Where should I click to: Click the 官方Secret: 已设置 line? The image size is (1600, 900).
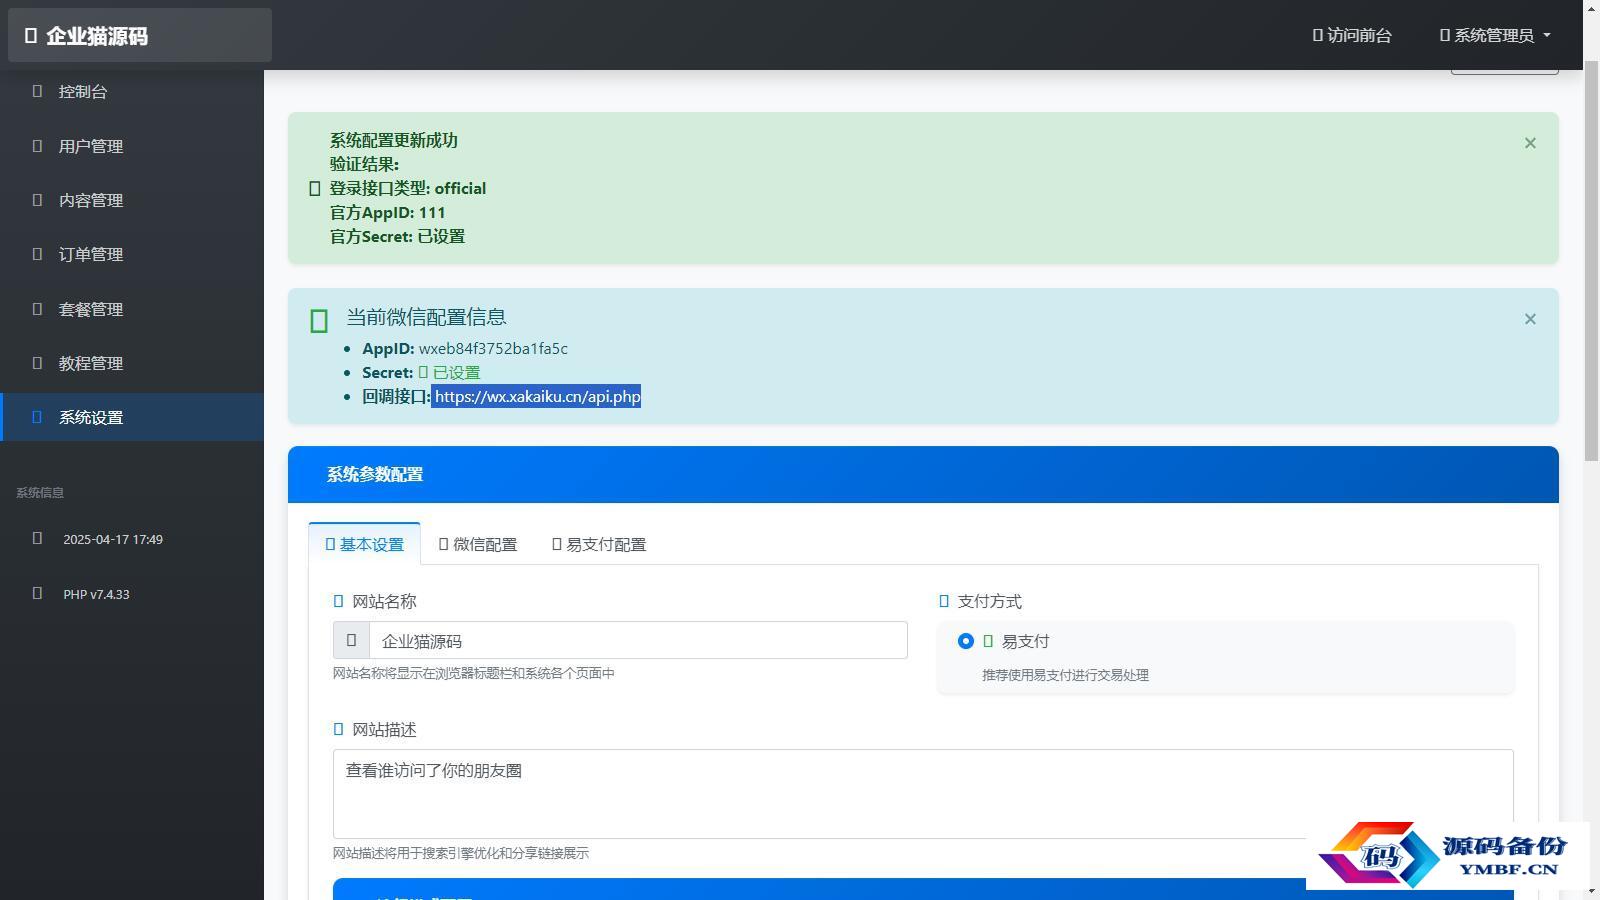pos(397,236)
